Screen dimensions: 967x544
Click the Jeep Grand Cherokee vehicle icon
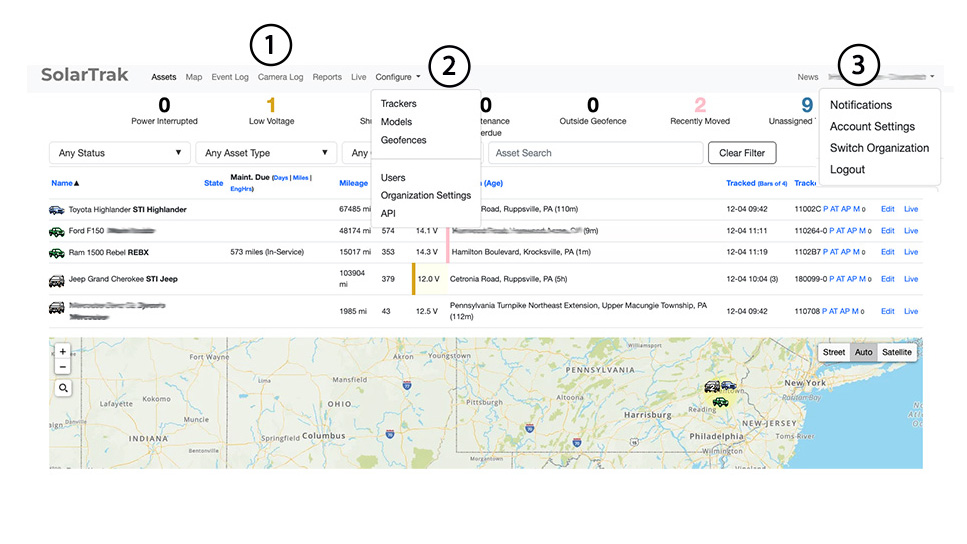pyautogui.click(x=57, y=279)
